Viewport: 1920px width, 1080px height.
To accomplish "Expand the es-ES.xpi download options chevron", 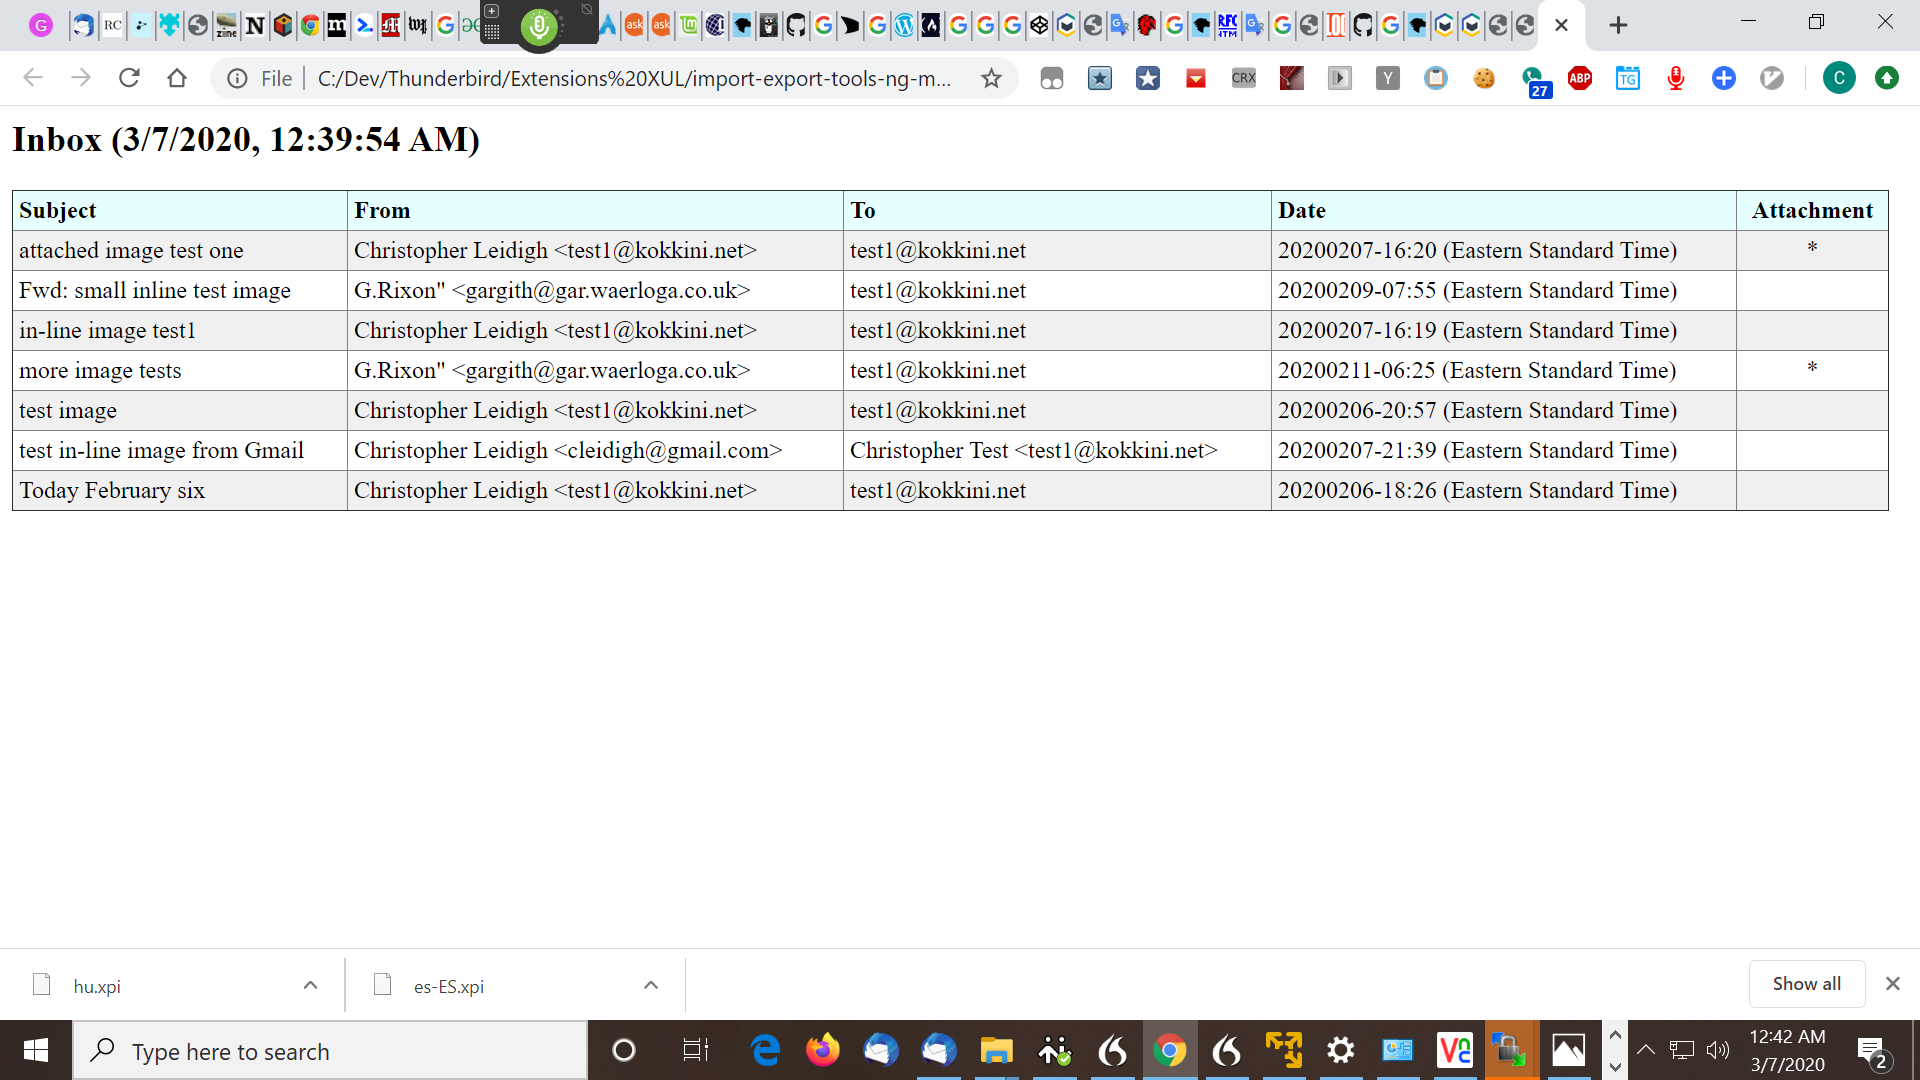I will click(x=651, y=985).
